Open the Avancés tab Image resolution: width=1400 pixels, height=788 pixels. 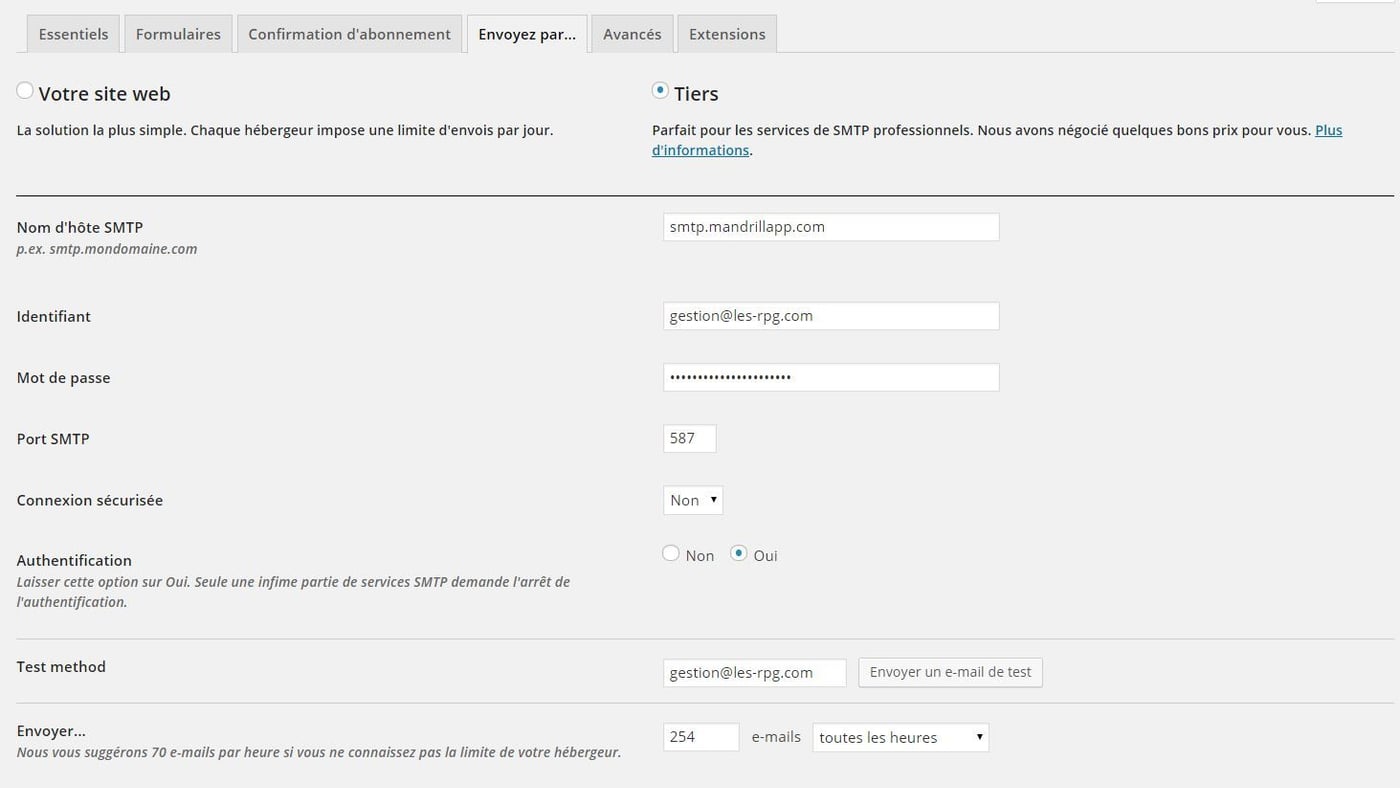[x=632, y=33]
